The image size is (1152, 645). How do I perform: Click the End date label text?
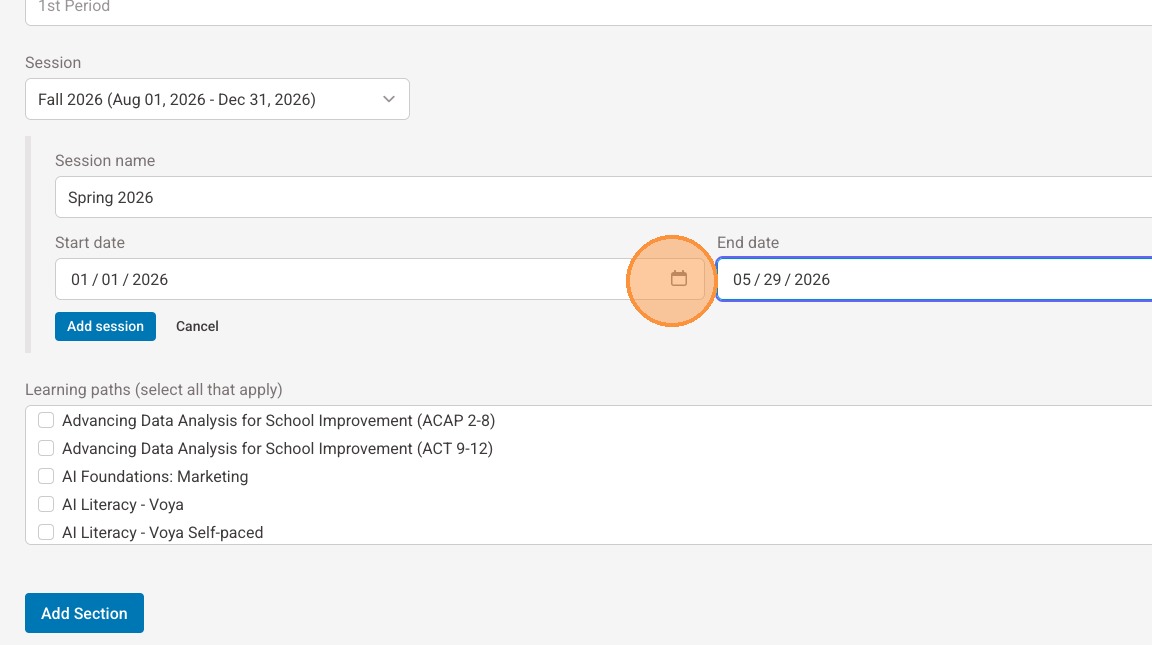(x=748, y=242)
